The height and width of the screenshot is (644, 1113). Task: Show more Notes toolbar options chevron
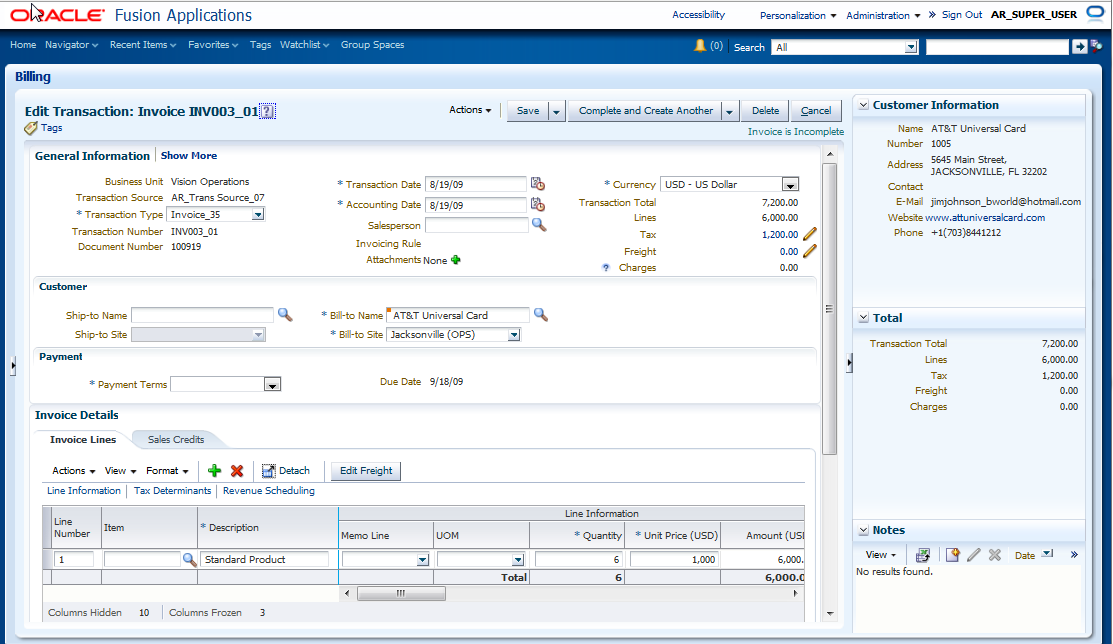tap(1074, 555)
